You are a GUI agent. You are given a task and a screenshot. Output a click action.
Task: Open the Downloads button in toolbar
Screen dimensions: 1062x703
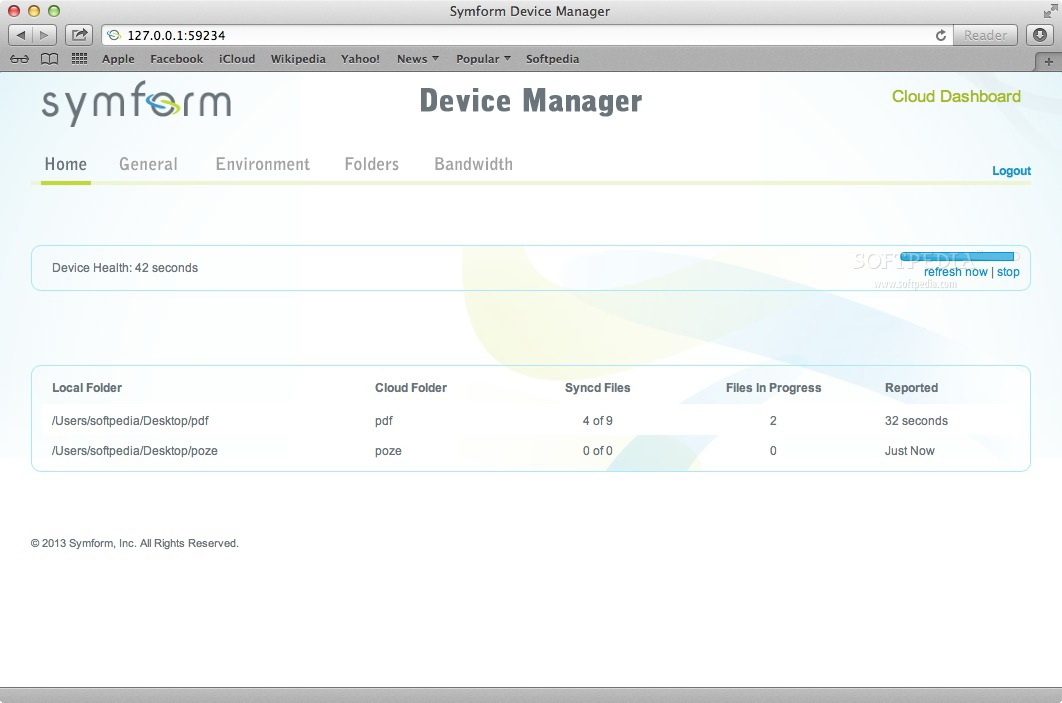pyautogui.click(x=1040, y=35)
